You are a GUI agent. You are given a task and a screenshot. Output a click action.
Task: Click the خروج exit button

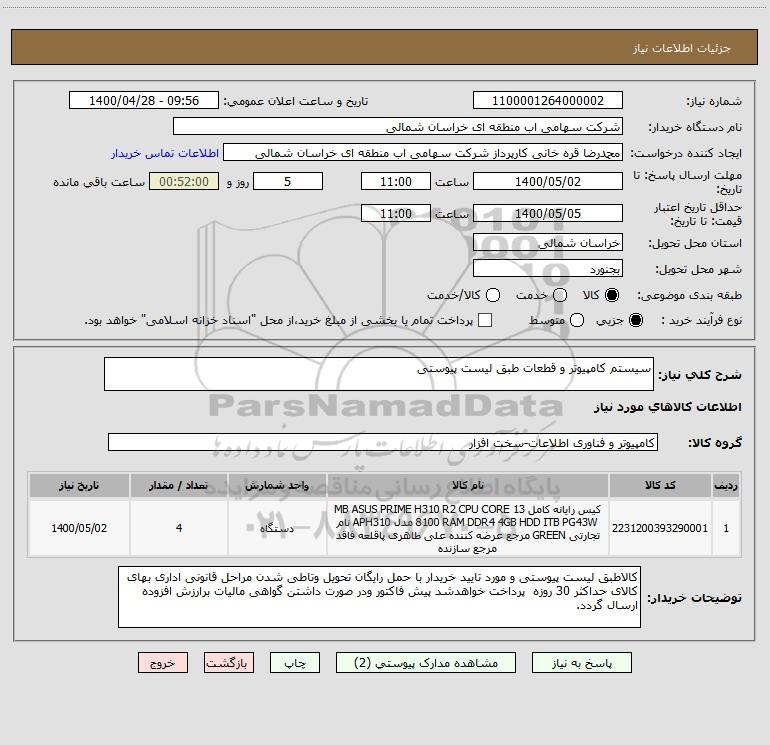click(163, 663)
